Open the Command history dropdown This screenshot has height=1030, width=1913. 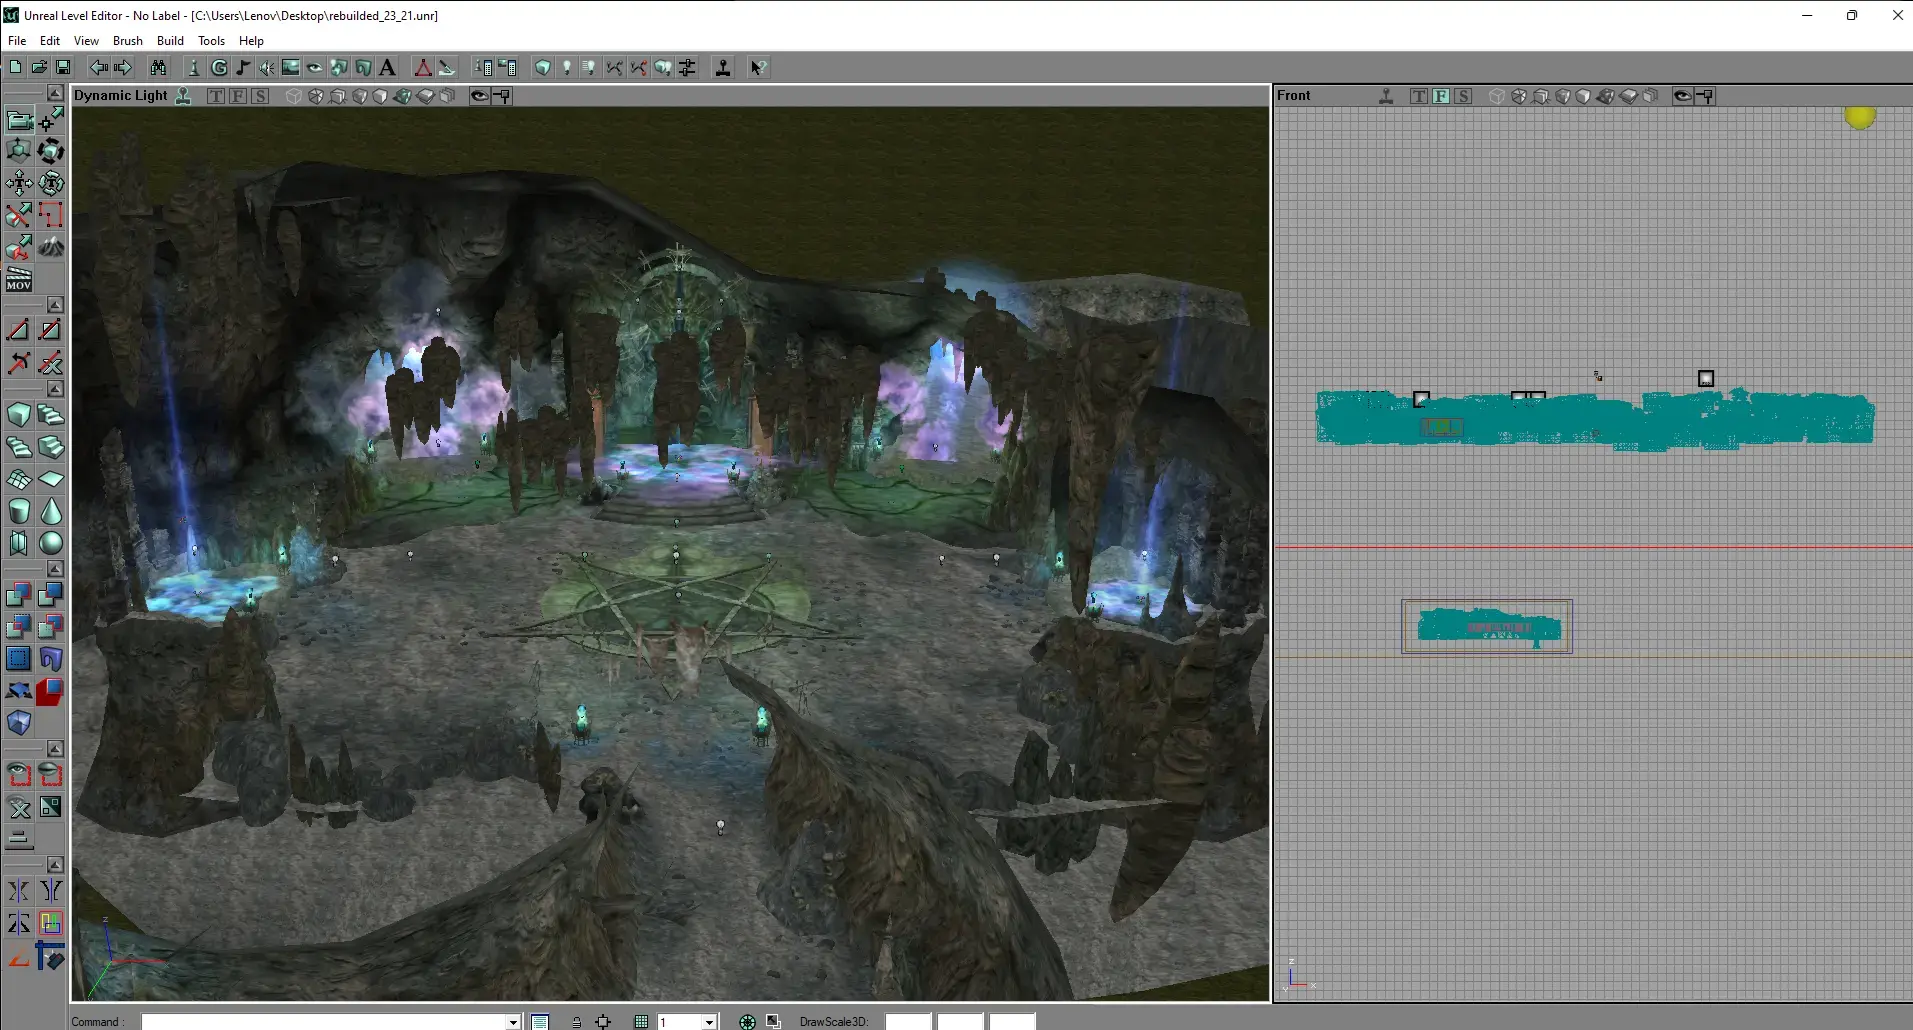[513, 1022]
